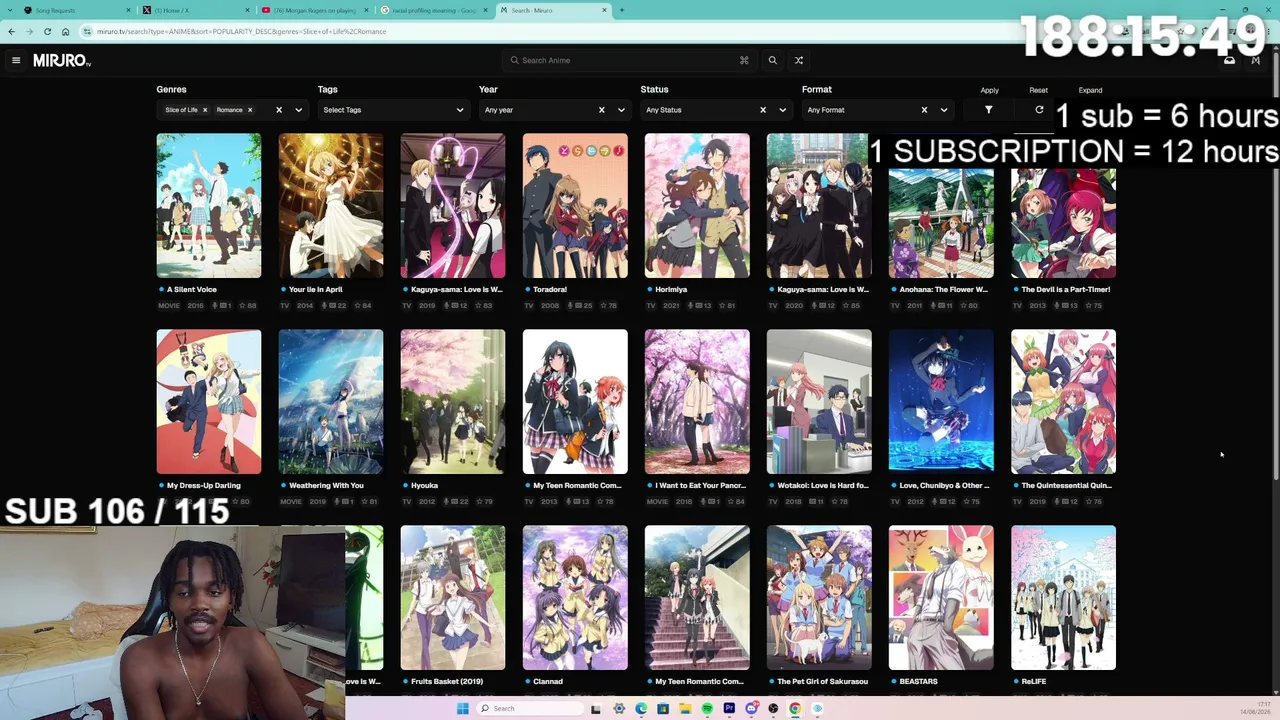Viewport: 1280px width, 720px height.
Task: Open Anohana: The Flower title link
Action: pyautogui.click(x=943, y=290)
